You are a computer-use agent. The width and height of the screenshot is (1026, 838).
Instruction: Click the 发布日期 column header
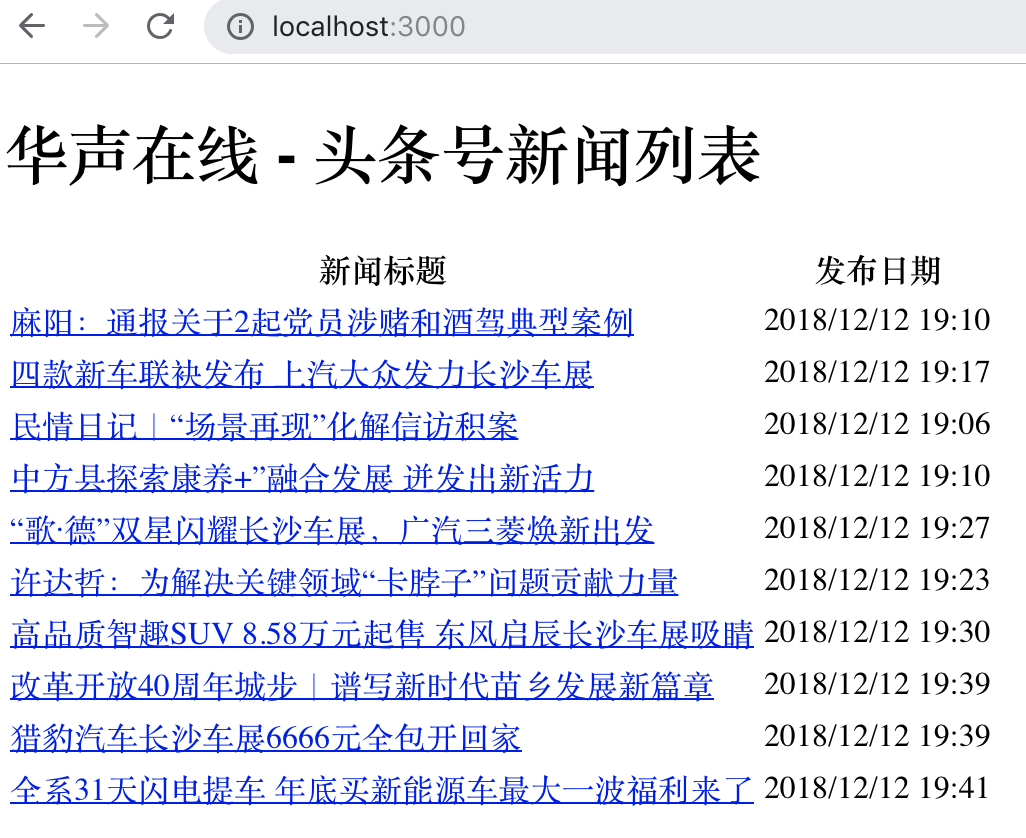click(877, 271)
